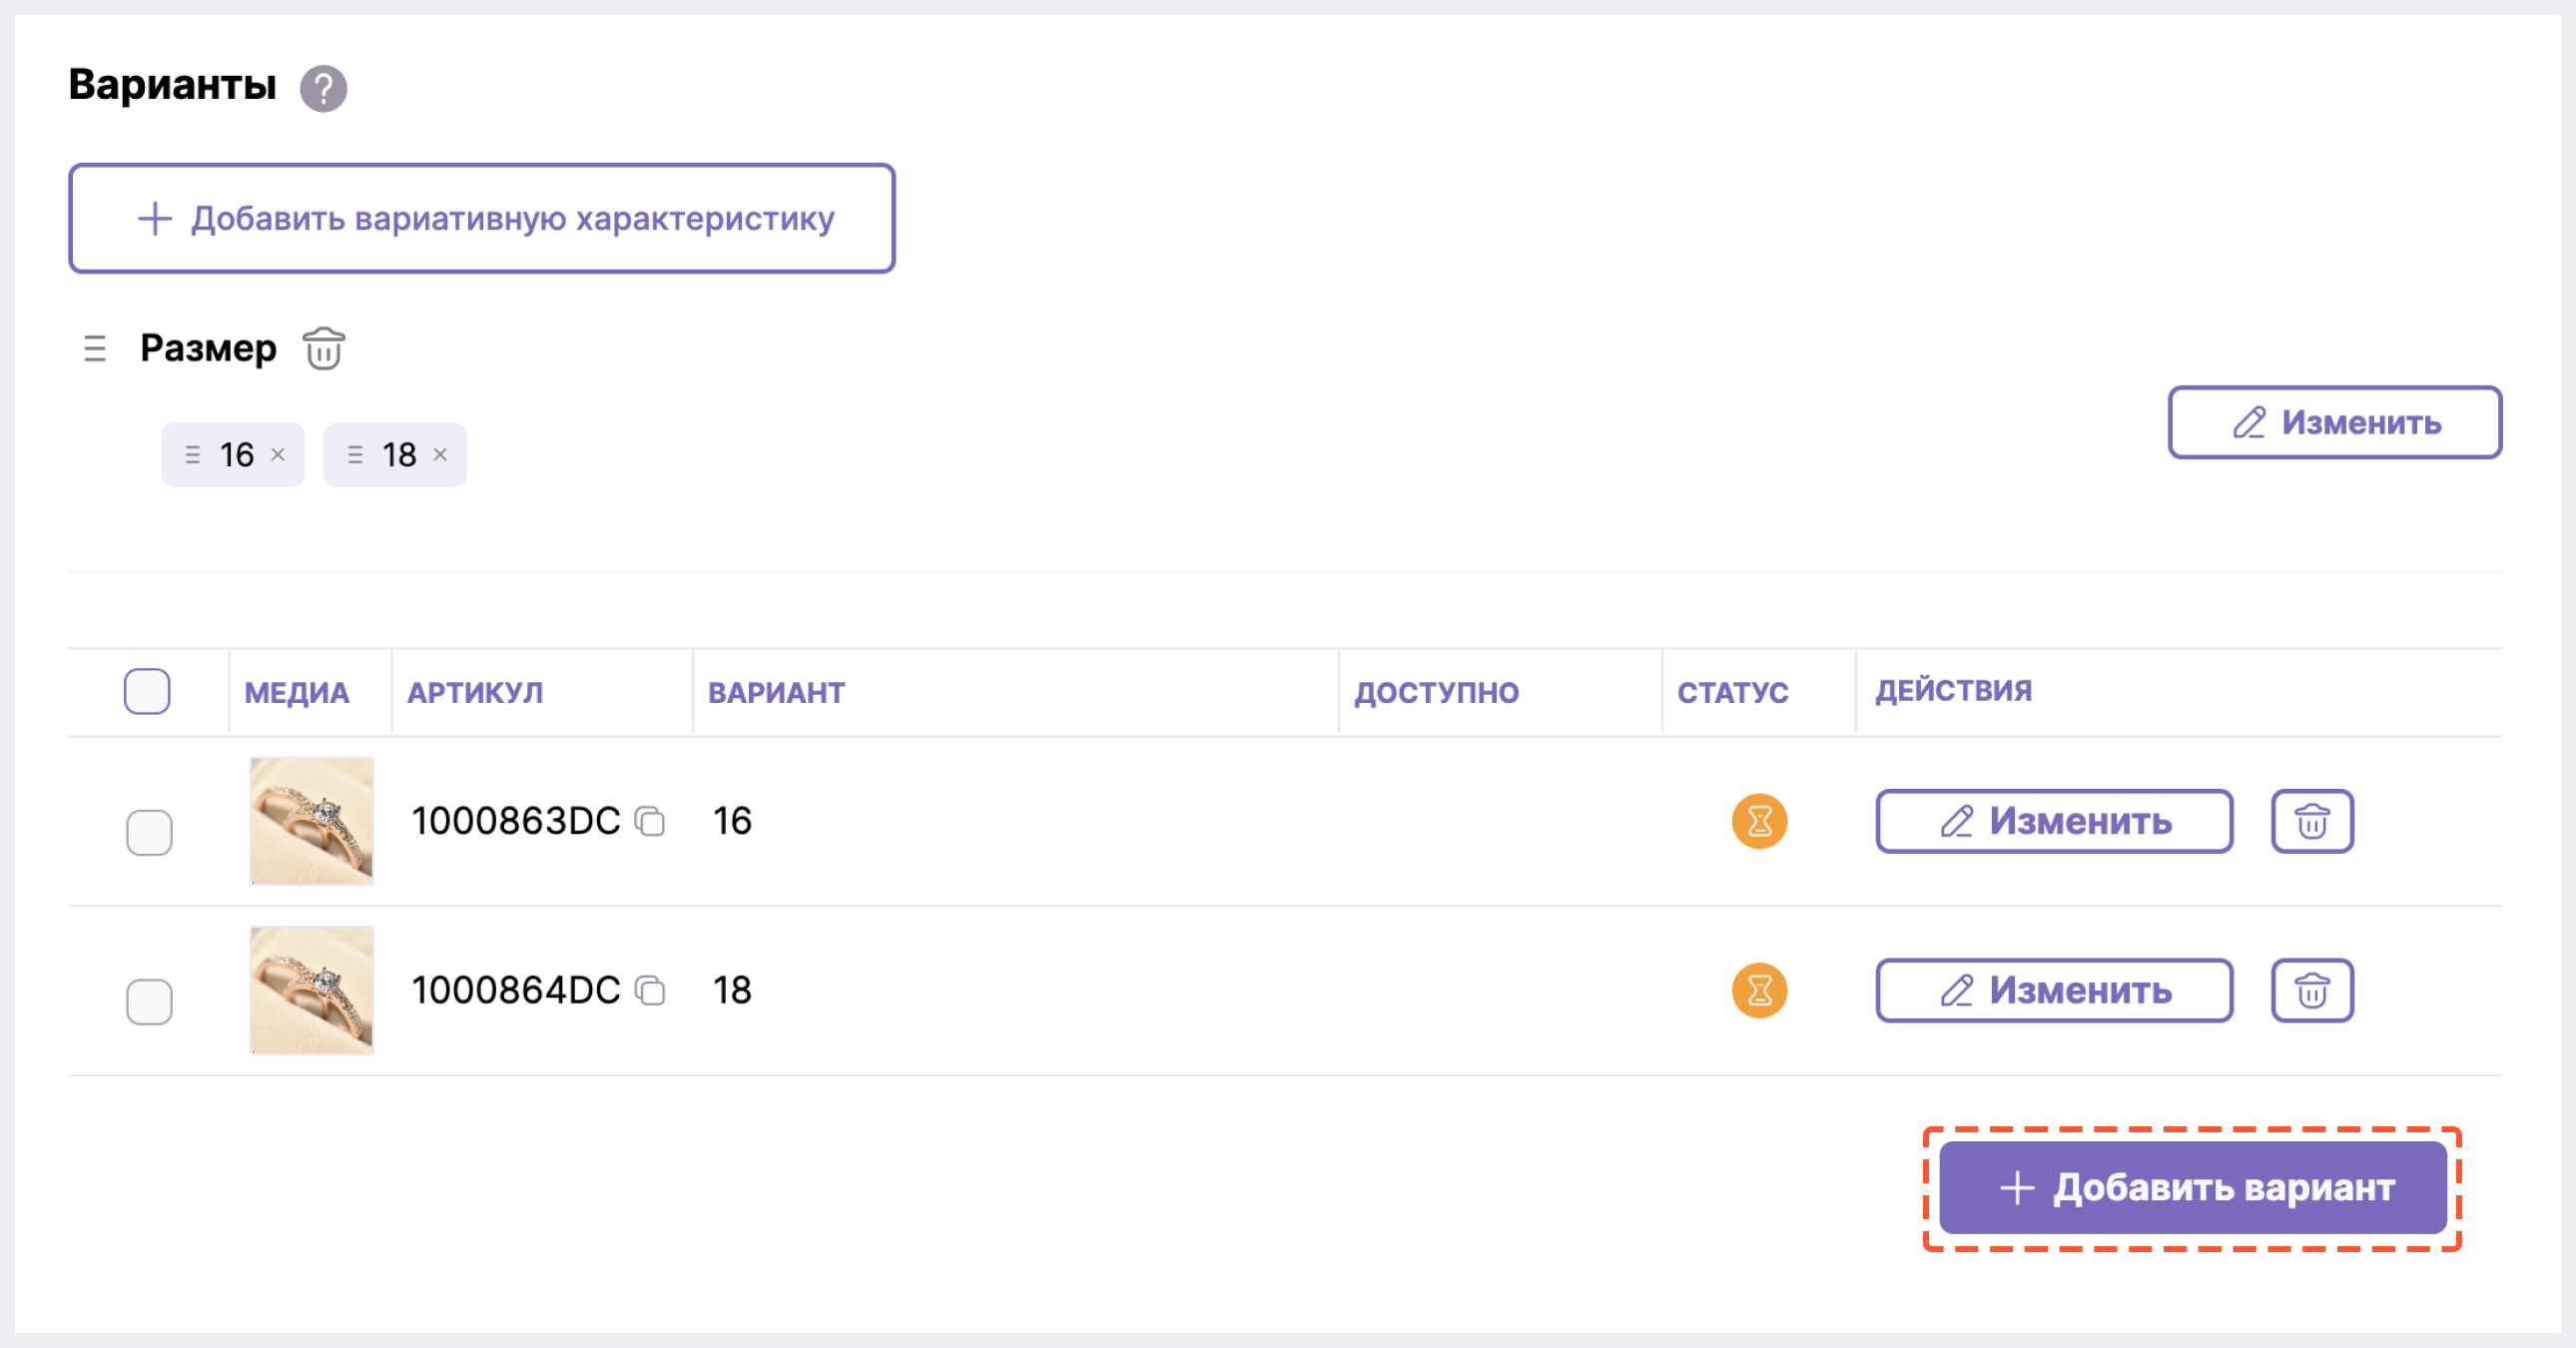Edit variant 16 via Изменить button
This screenshot has height=1348, width=2576.
2054,821
